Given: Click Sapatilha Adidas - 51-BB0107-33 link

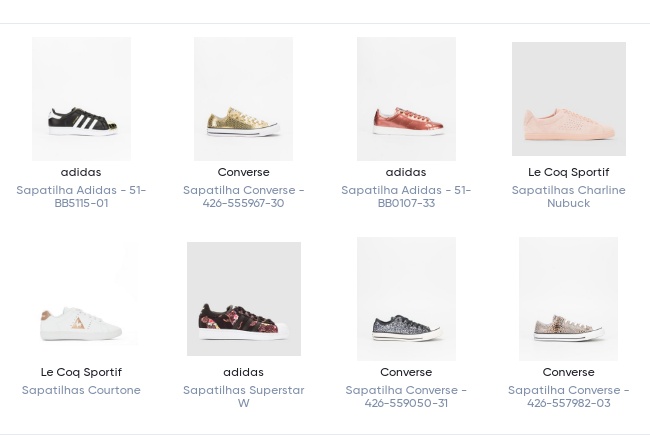Looking at the screenshot, I should [x=406, y=197].
